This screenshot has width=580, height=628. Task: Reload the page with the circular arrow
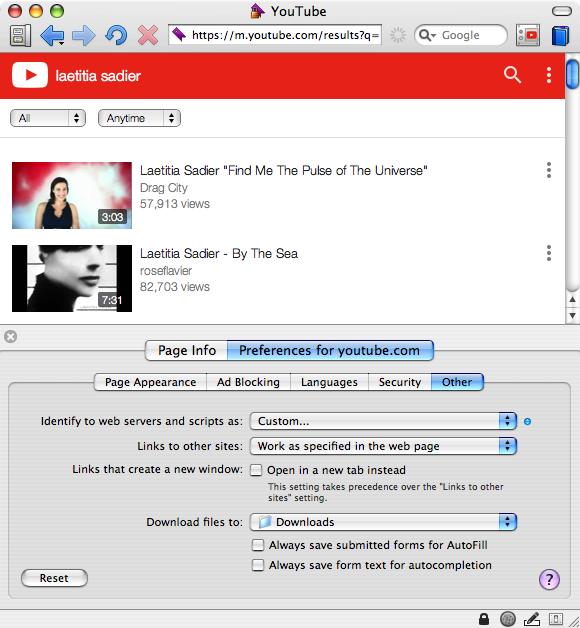tap(116, 35)
